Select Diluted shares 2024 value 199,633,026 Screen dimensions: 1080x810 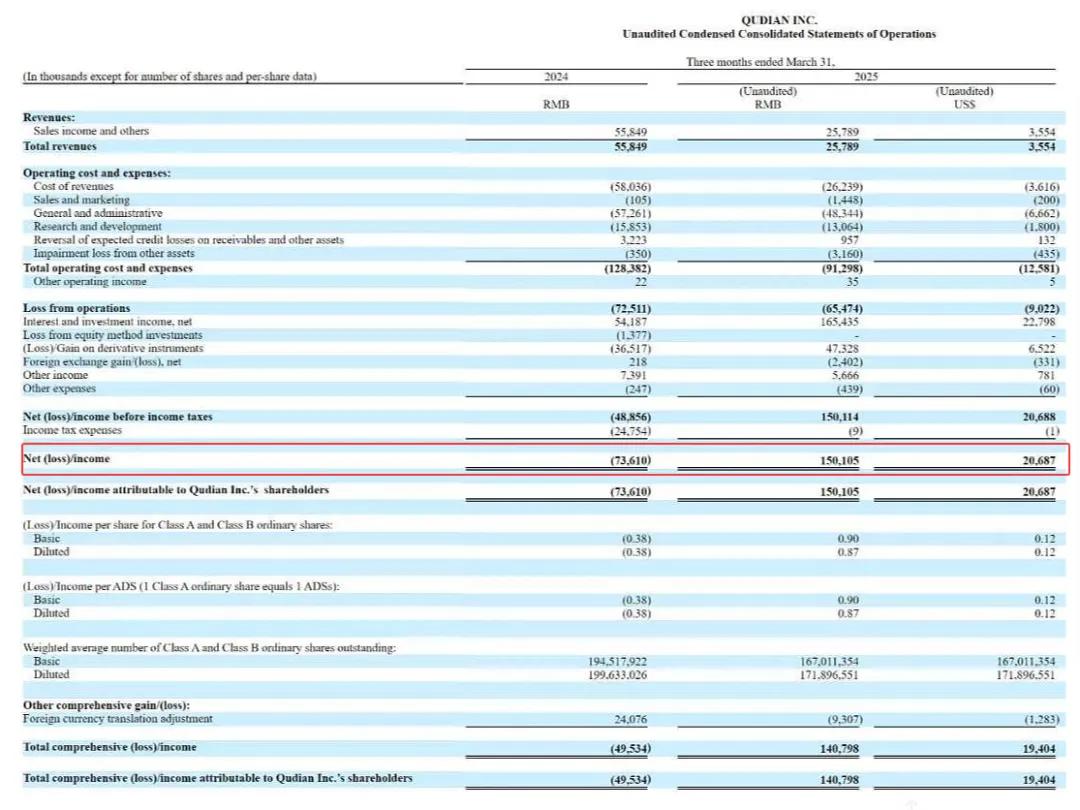[618, 674]
